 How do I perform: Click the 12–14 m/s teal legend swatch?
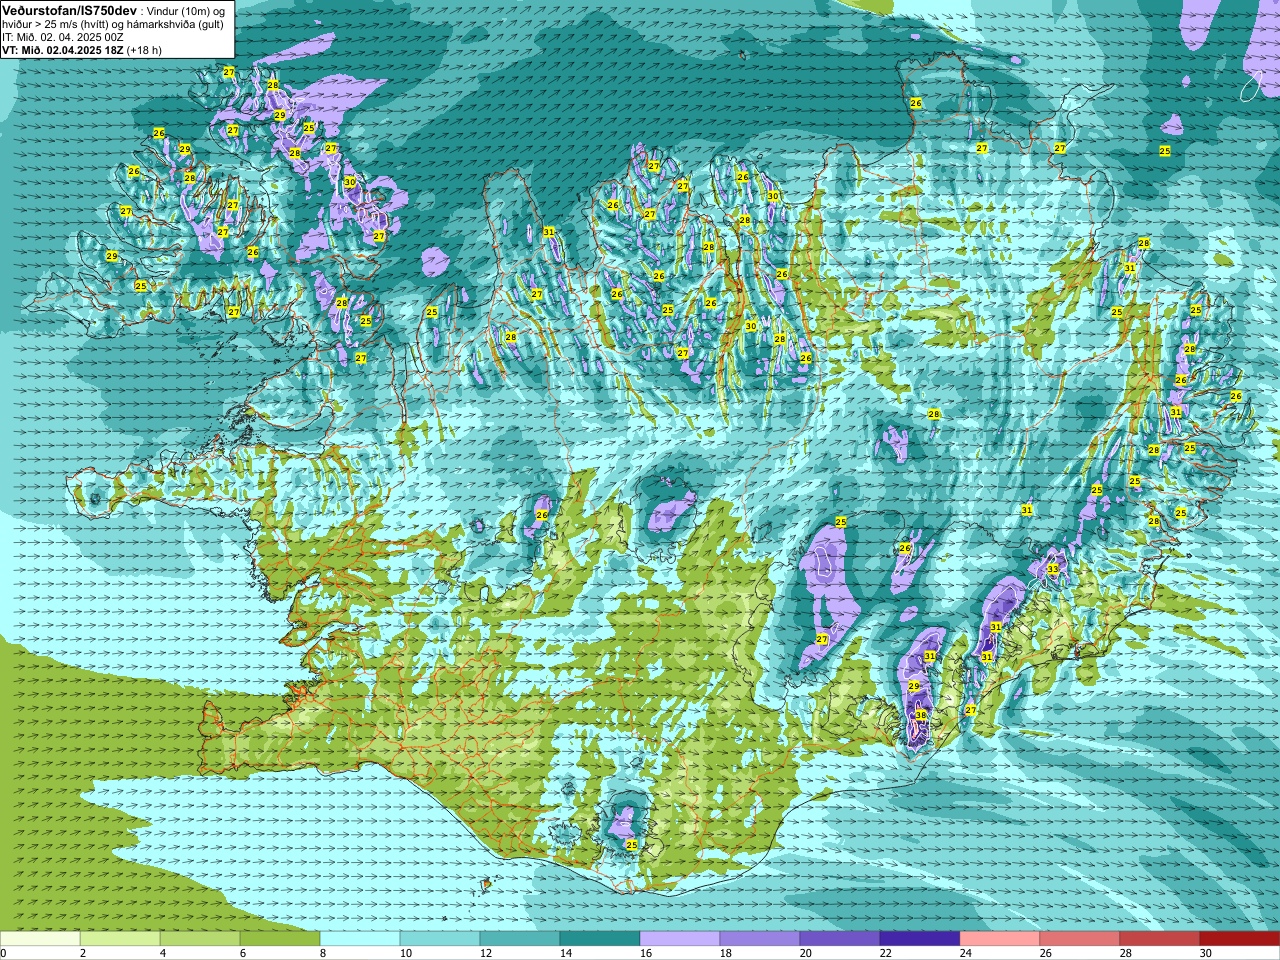coord(520,939)
